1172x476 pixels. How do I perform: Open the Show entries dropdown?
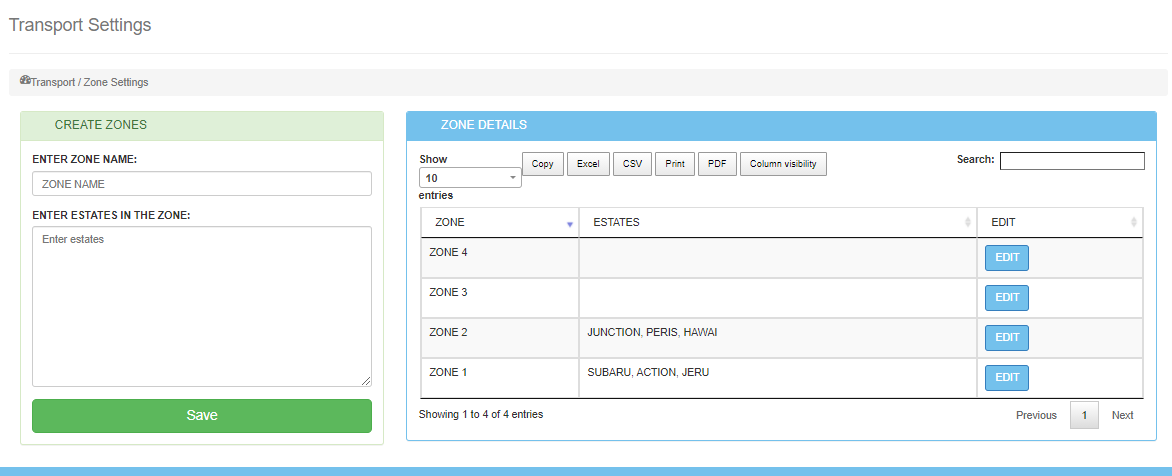pyautogui.click(x=470, y=178)
